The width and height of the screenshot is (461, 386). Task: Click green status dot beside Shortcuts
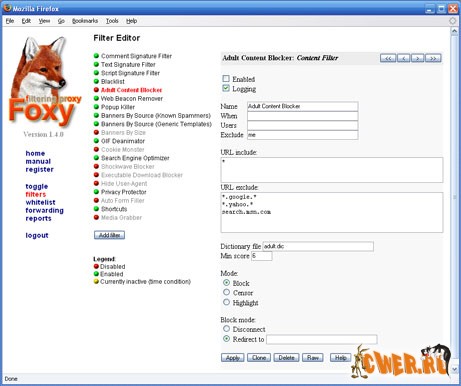click(96, 209)
